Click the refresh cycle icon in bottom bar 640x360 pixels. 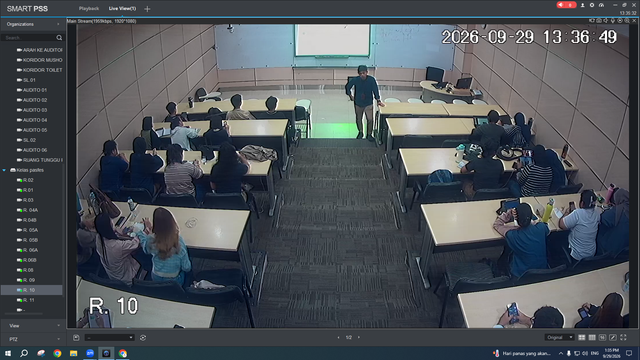[x=143, y=338]
